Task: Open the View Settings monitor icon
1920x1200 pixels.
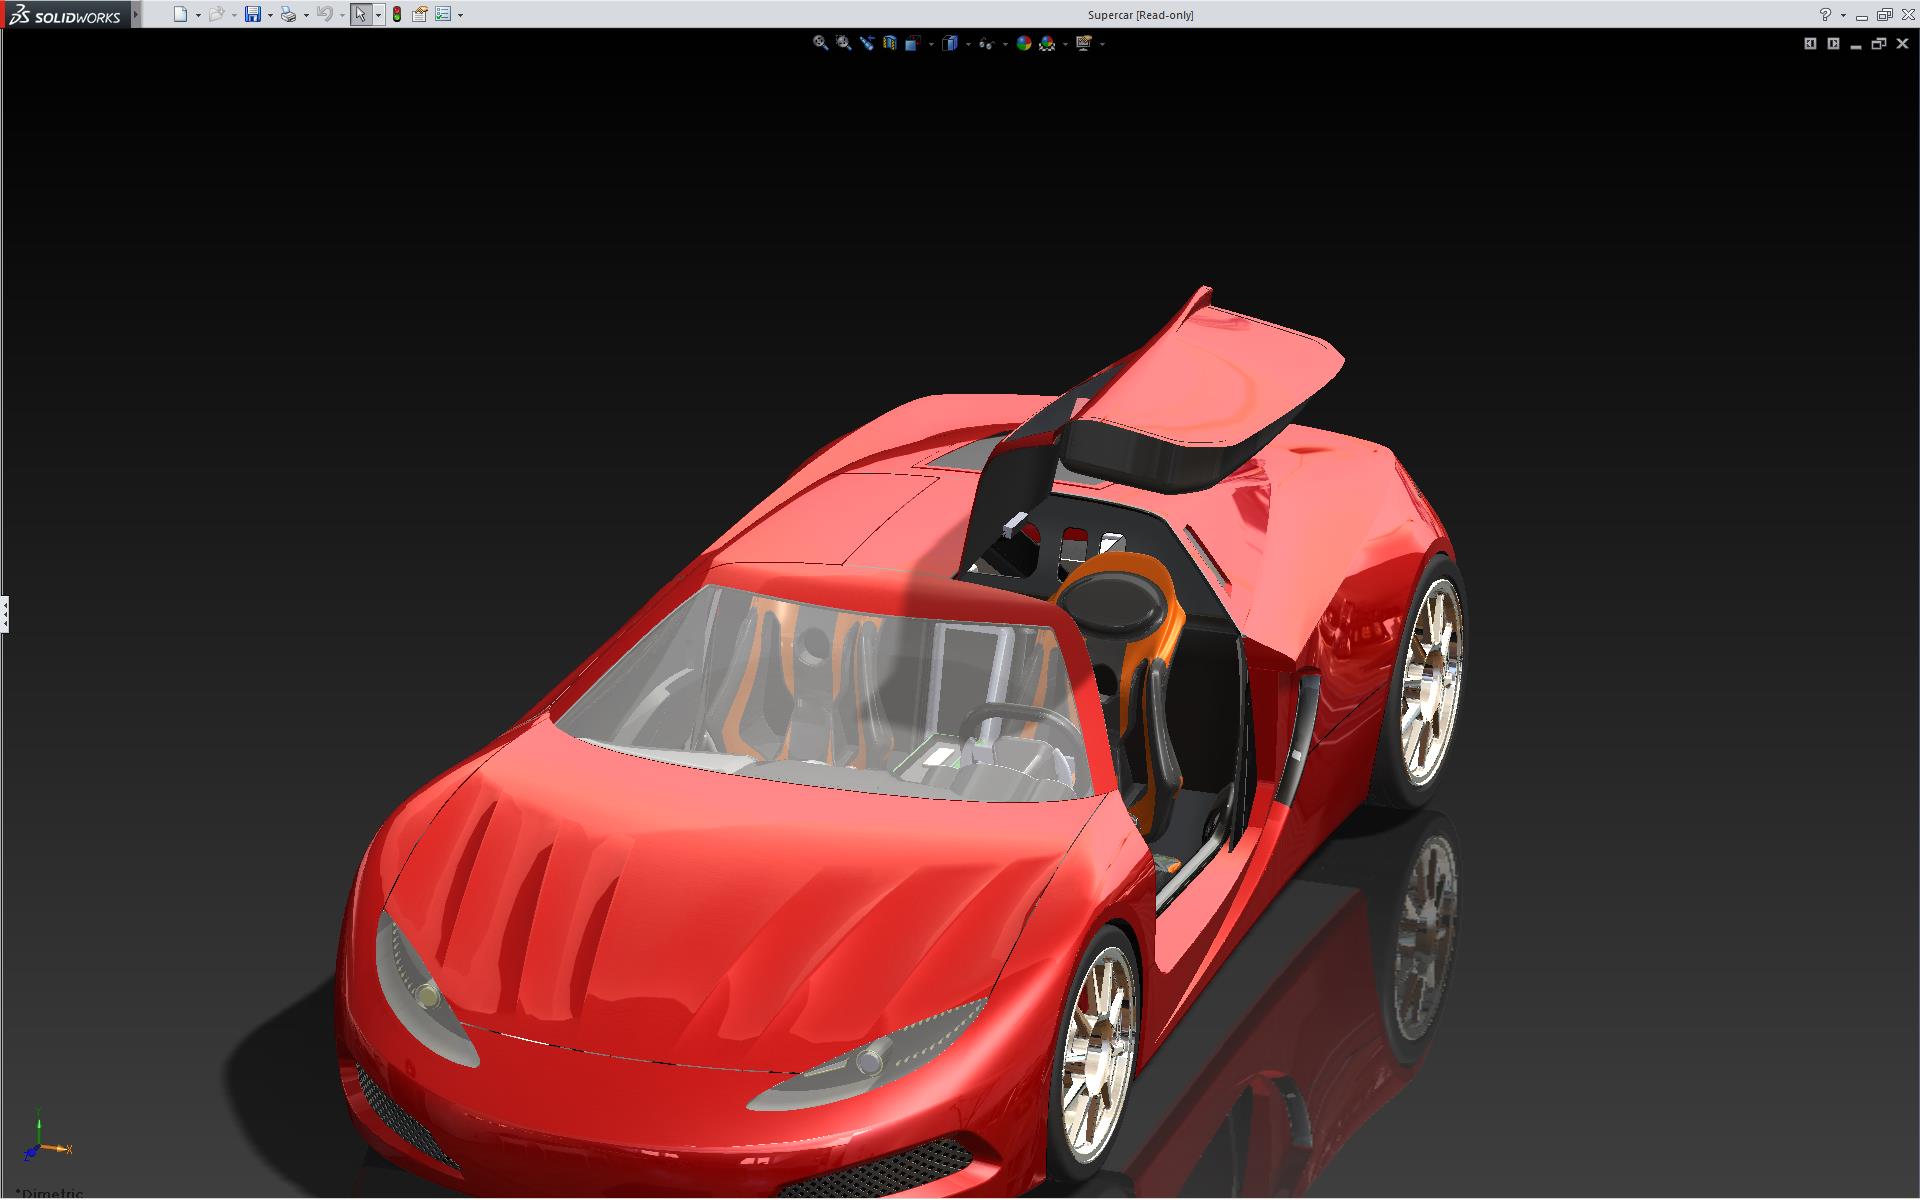Action: click(x=1083, y=43)
